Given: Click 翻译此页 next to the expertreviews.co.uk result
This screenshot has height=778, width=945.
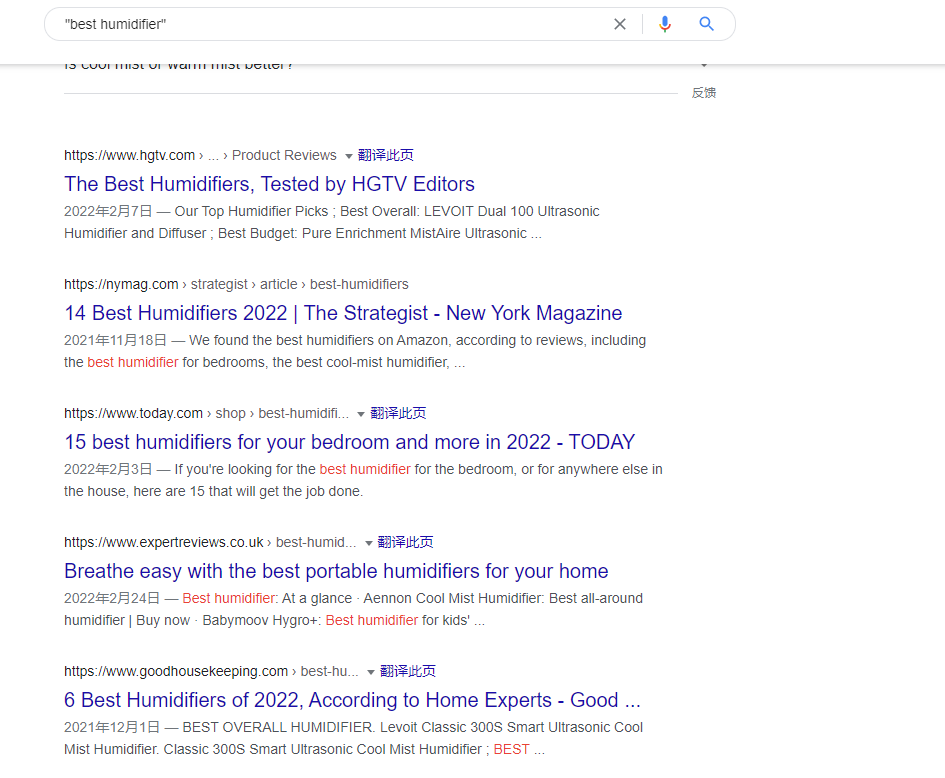Looking at the screenshot, I should point(405,542).
